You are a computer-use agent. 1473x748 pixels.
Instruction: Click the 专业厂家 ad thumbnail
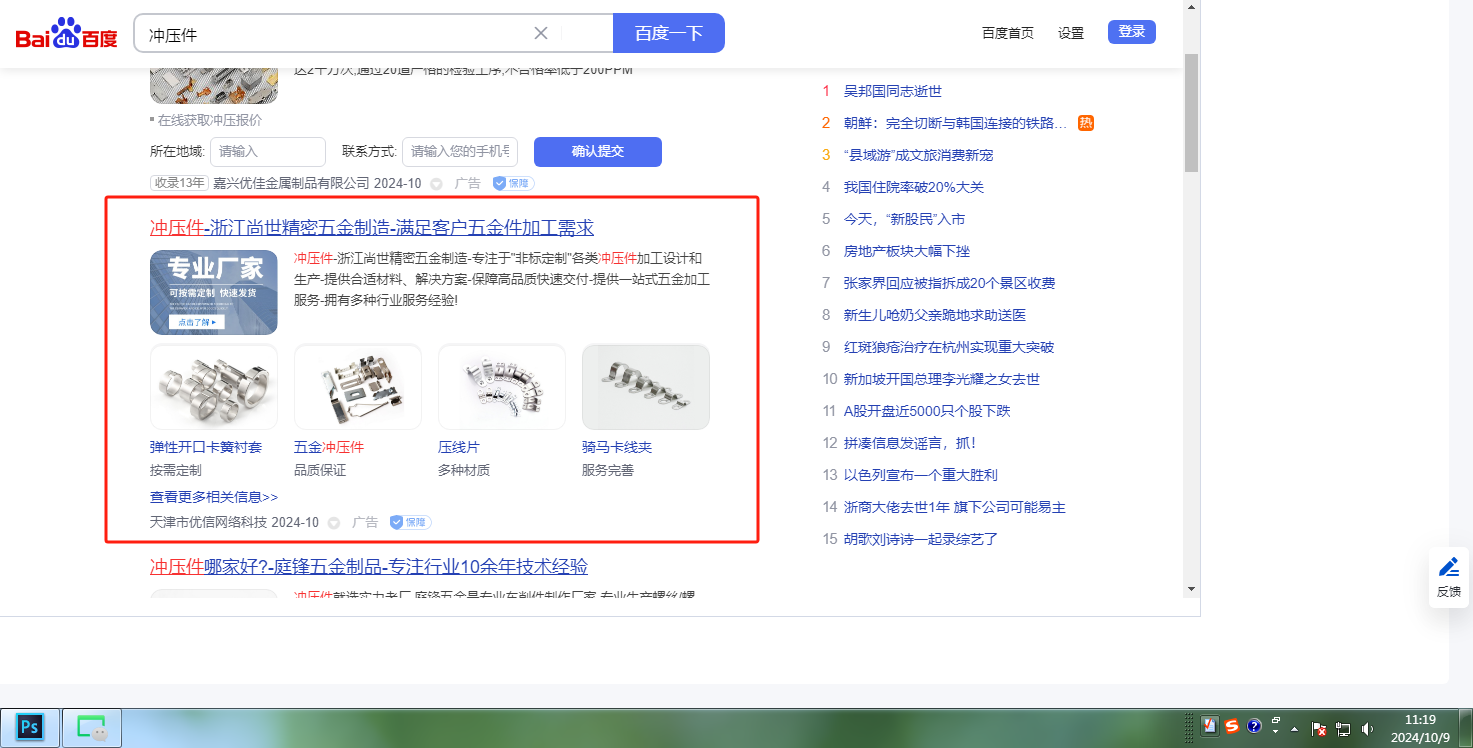tap(214, 292)
